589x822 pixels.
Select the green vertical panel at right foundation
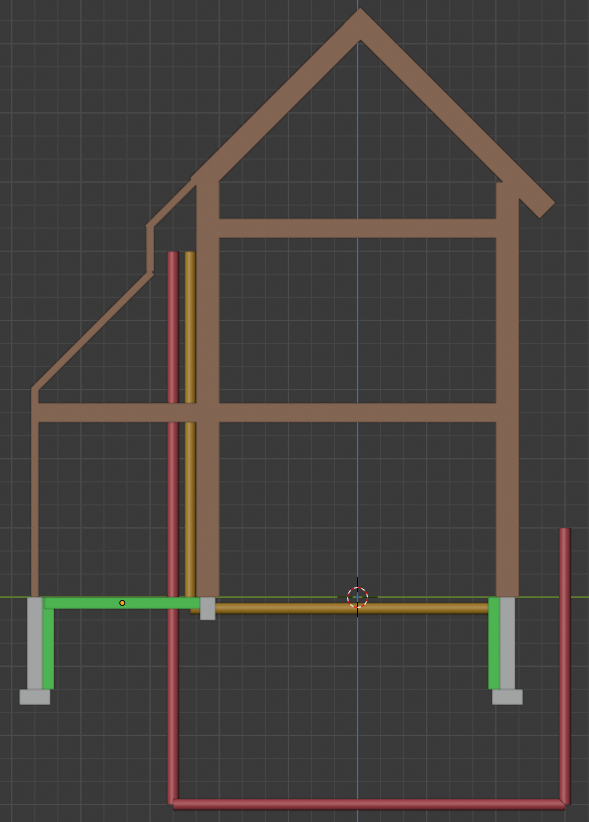(x=494, y=643)
